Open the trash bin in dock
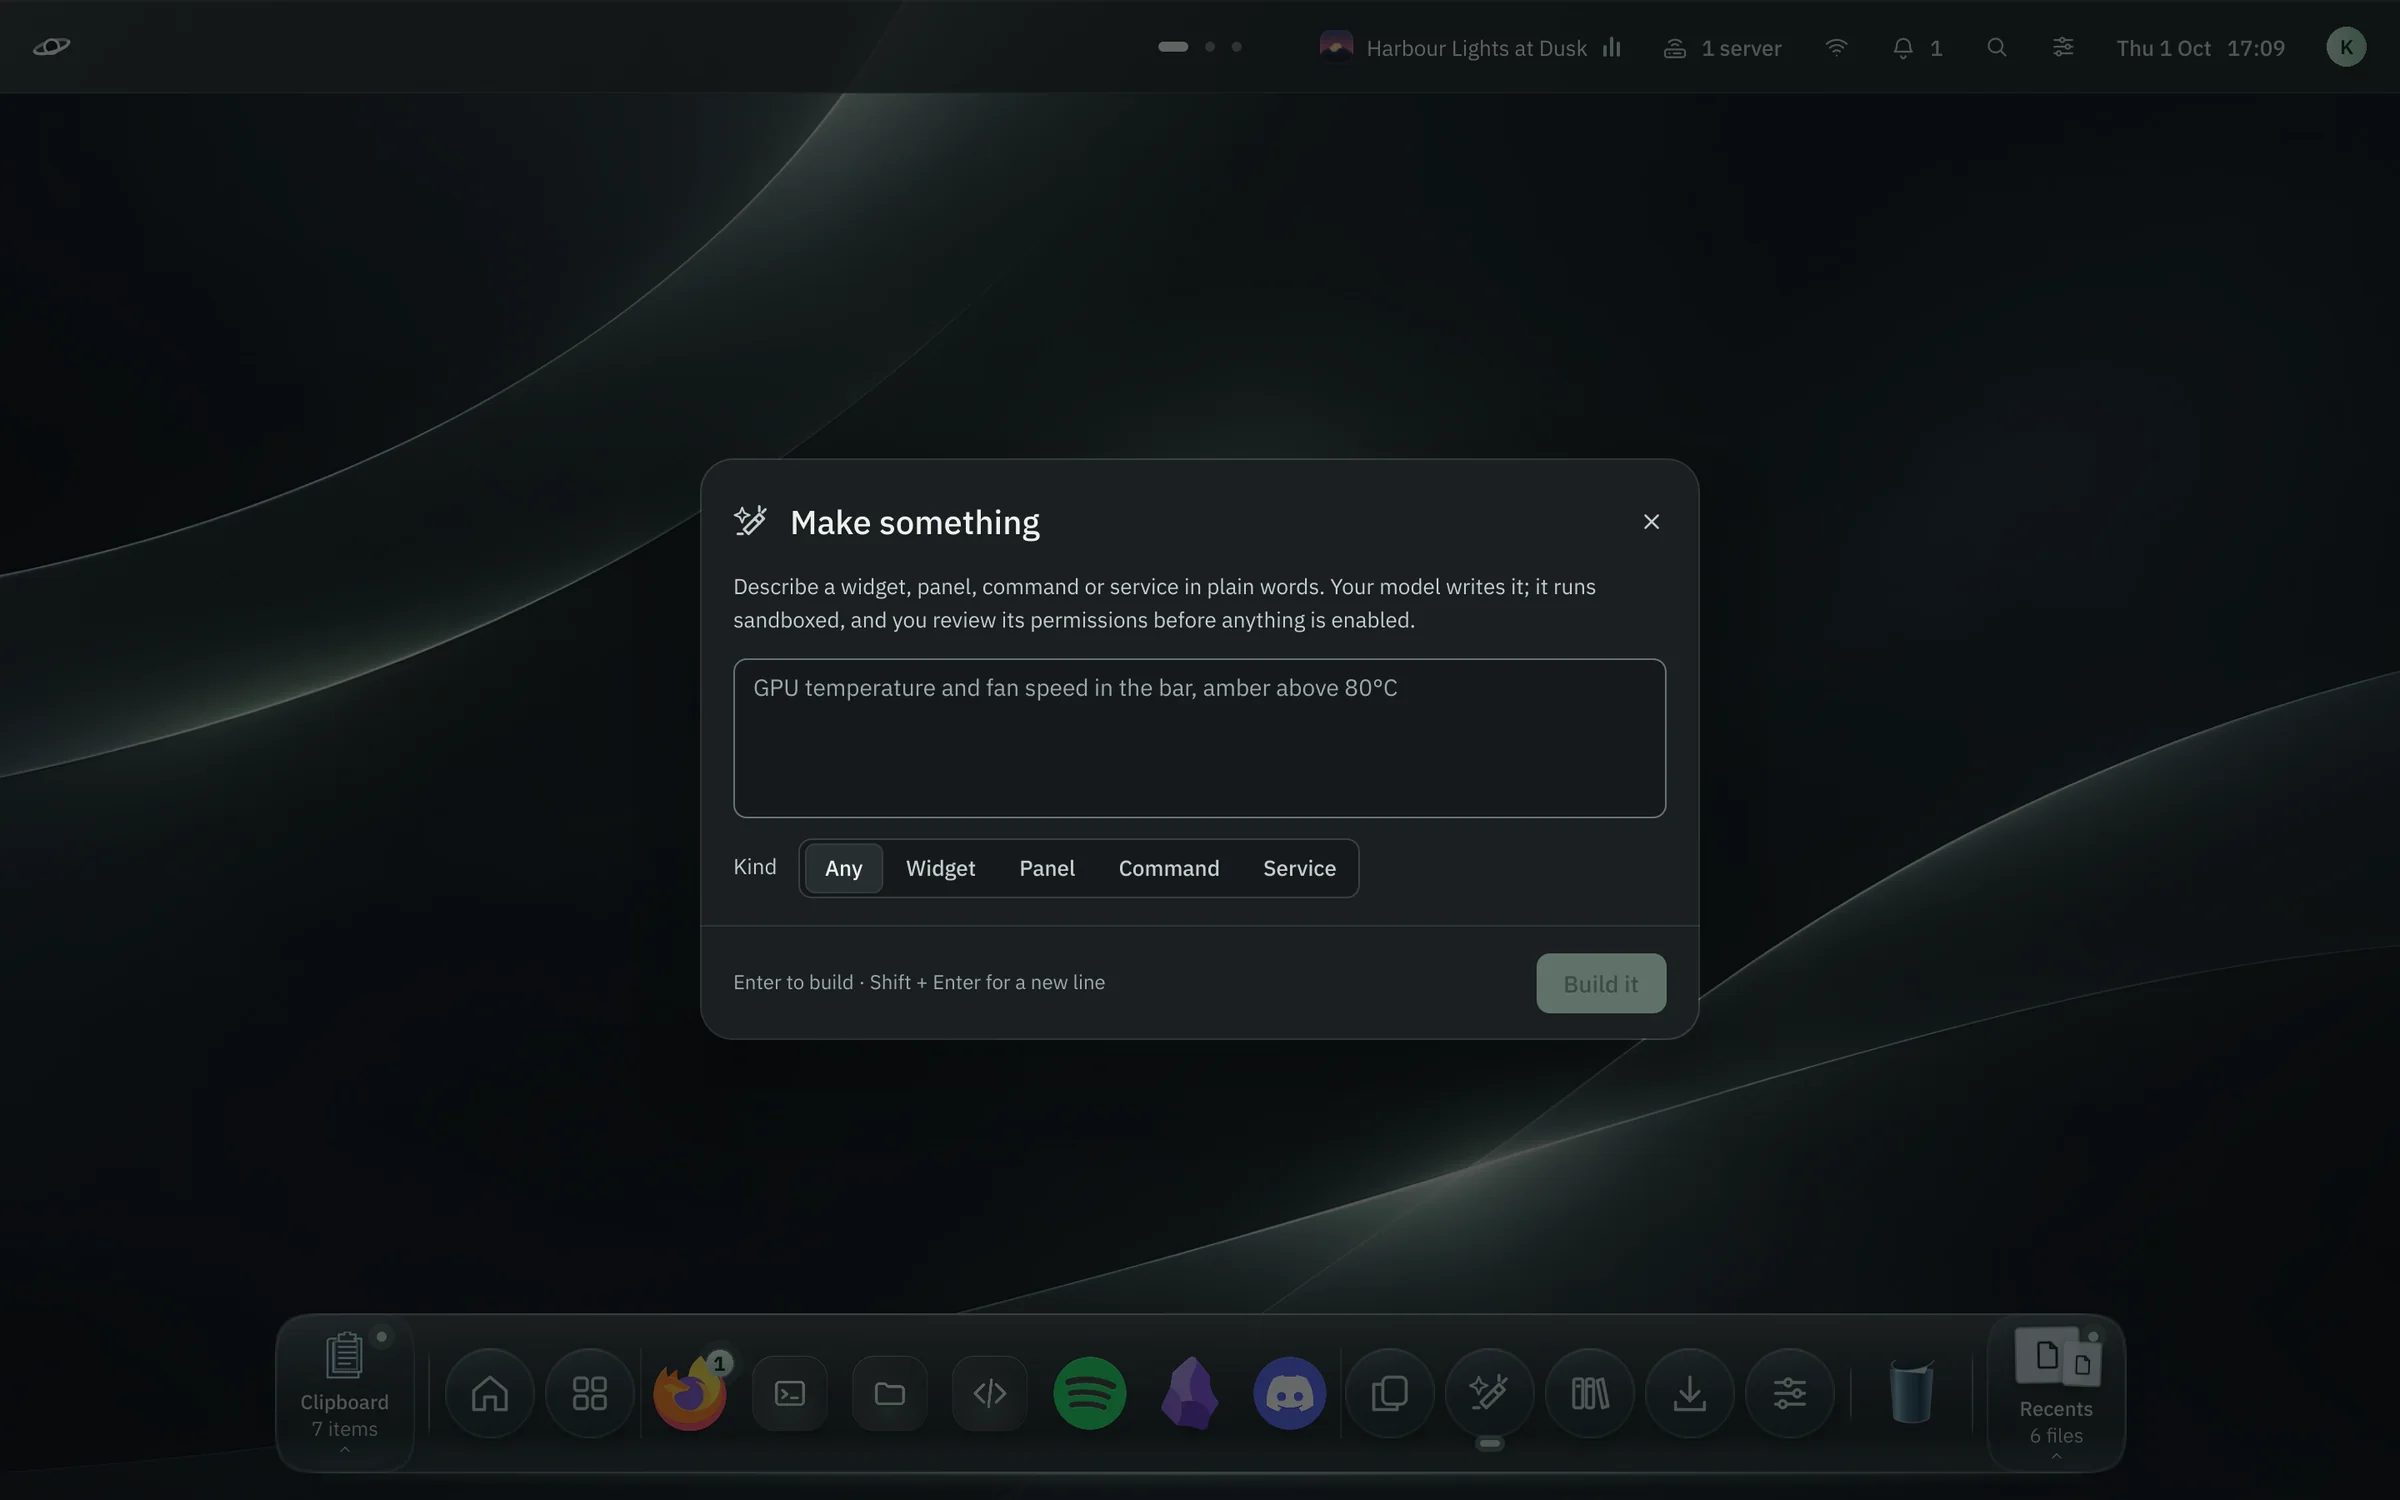Screen dimensions: 2400x1500 point(1911,1391)
